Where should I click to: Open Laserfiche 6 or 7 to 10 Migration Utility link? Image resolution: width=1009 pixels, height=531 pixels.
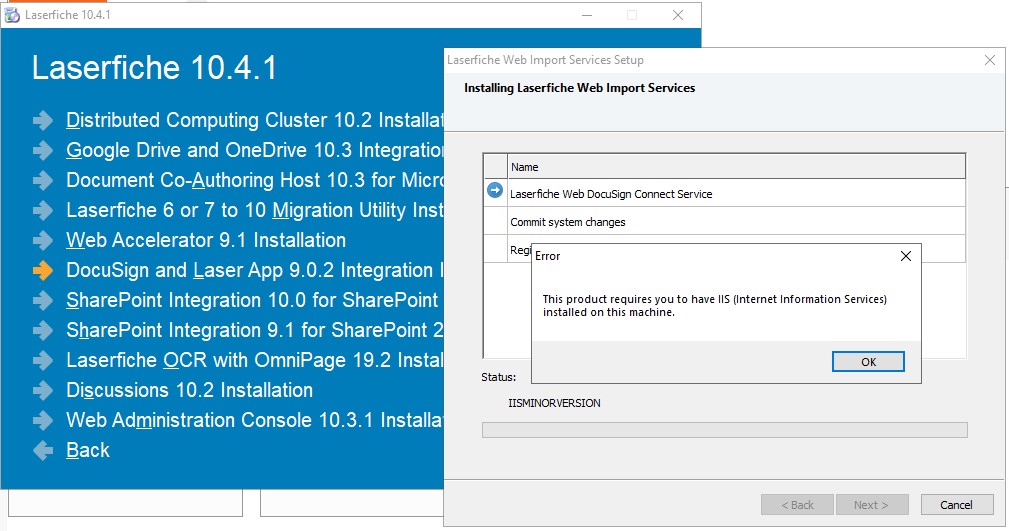coord(255,210)
